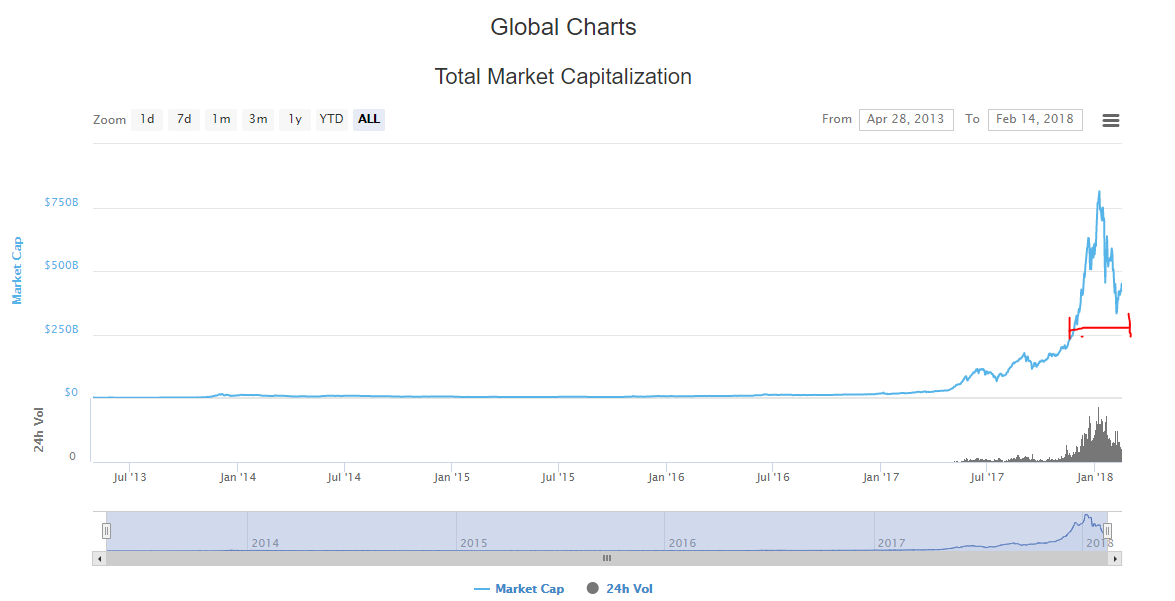Select the 7d zoom range

click(184, 120)
